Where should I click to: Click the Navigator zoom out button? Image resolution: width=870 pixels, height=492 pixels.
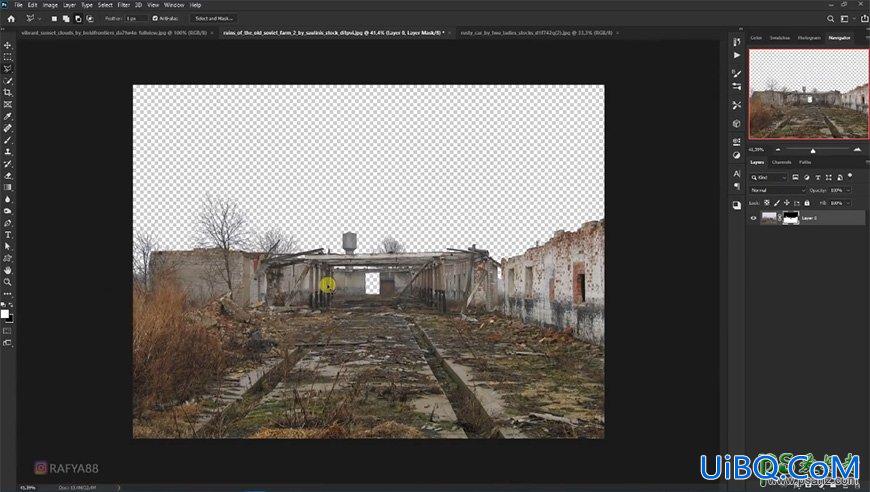click(777, 150)
